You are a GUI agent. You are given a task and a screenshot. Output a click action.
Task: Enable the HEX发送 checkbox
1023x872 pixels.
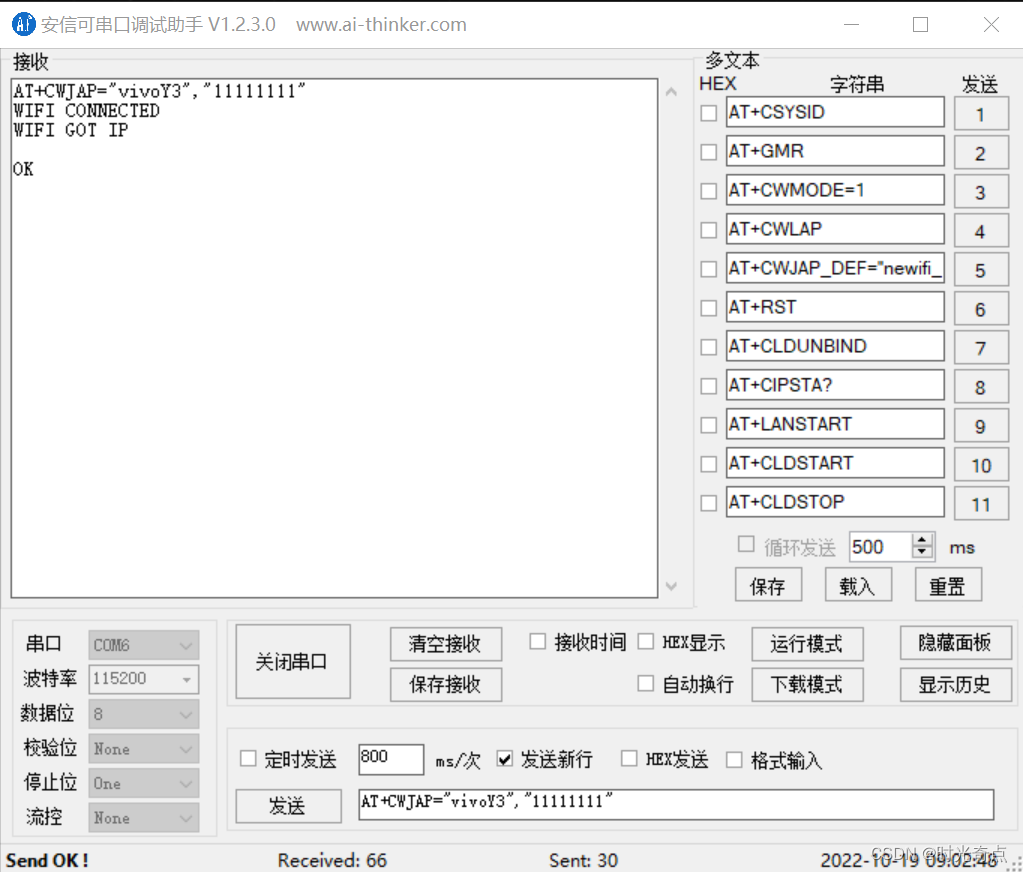coord(629,759)
